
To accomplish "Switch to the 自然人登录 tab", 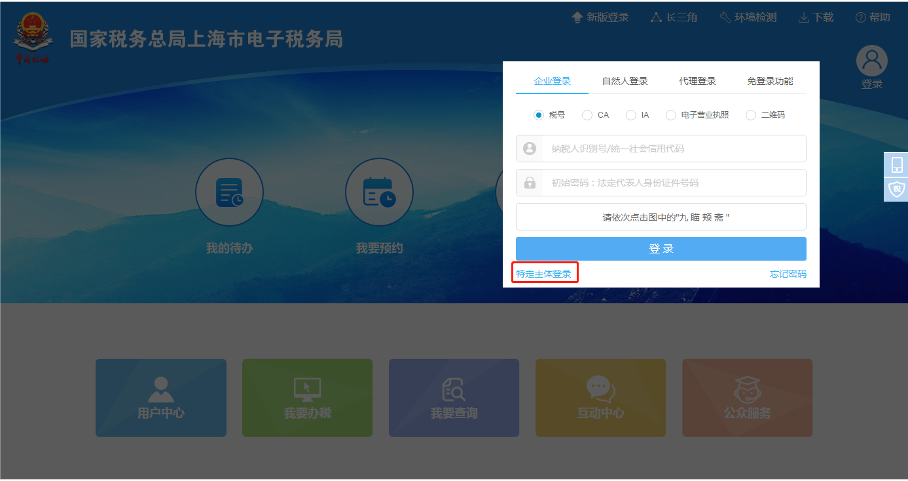I will 625,81.
